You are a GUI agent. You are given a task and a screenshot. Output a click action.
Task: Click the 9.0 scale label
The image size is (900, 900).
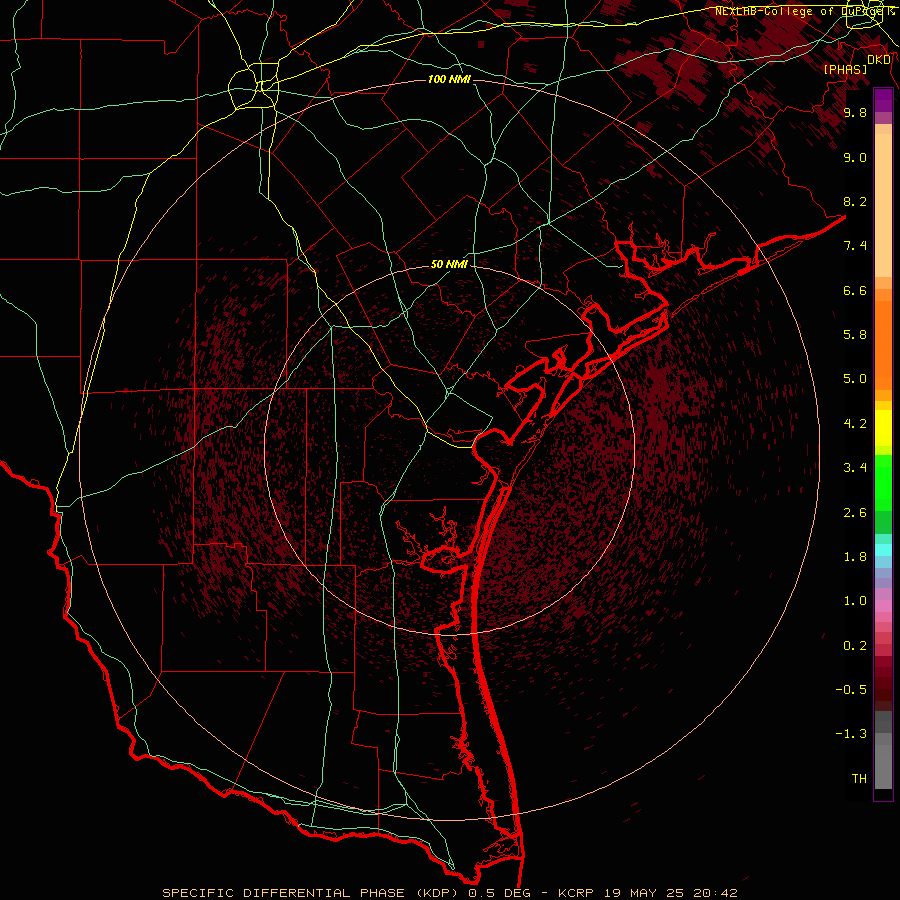(x=855, y=157)
